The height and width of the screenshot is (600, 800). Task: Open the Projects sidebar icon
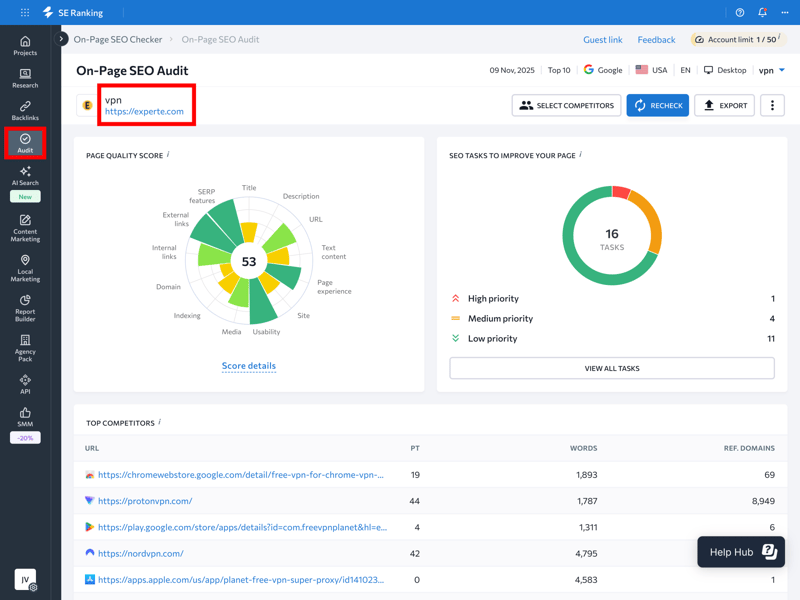25,45
